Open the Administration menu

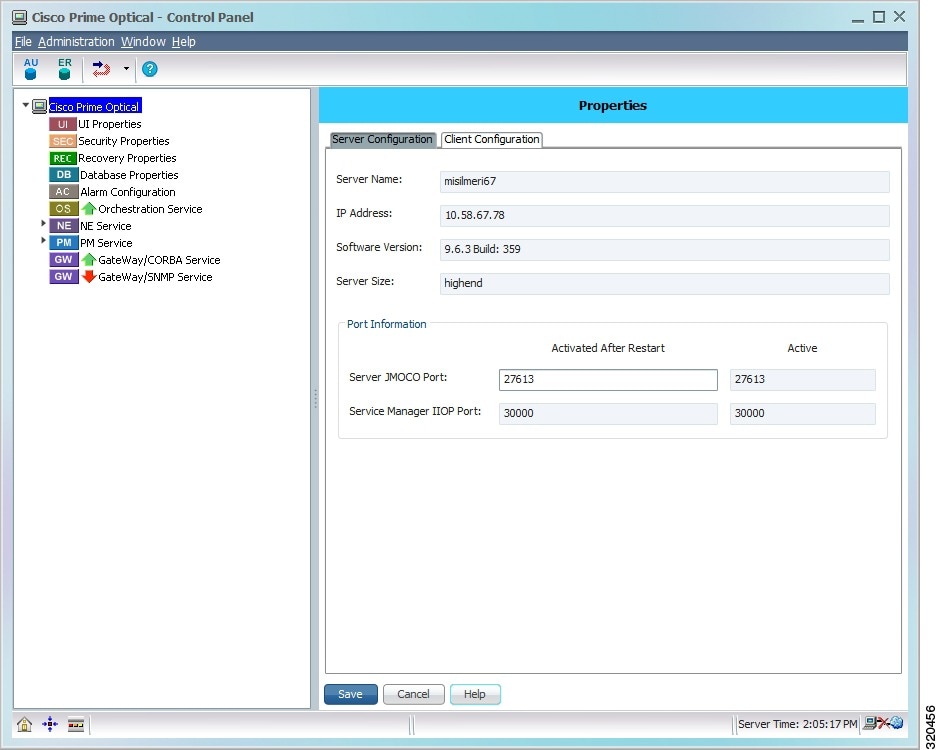click(76, 42)
